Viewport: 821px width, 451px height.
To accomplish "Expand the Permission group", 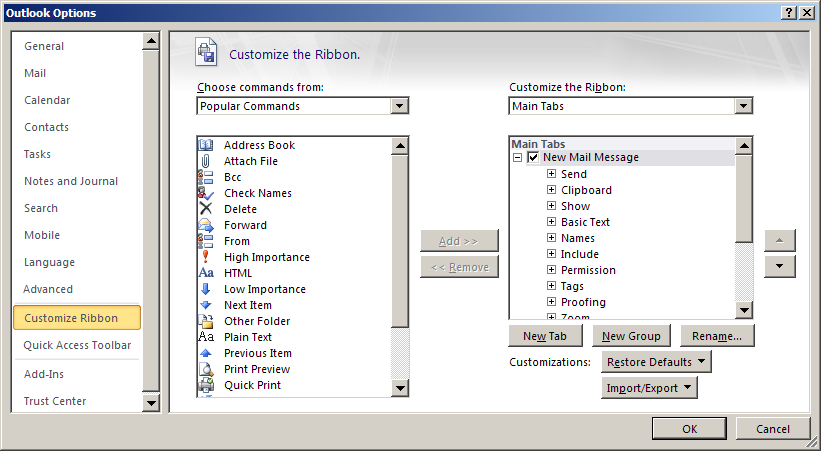I will click(551, 270).
